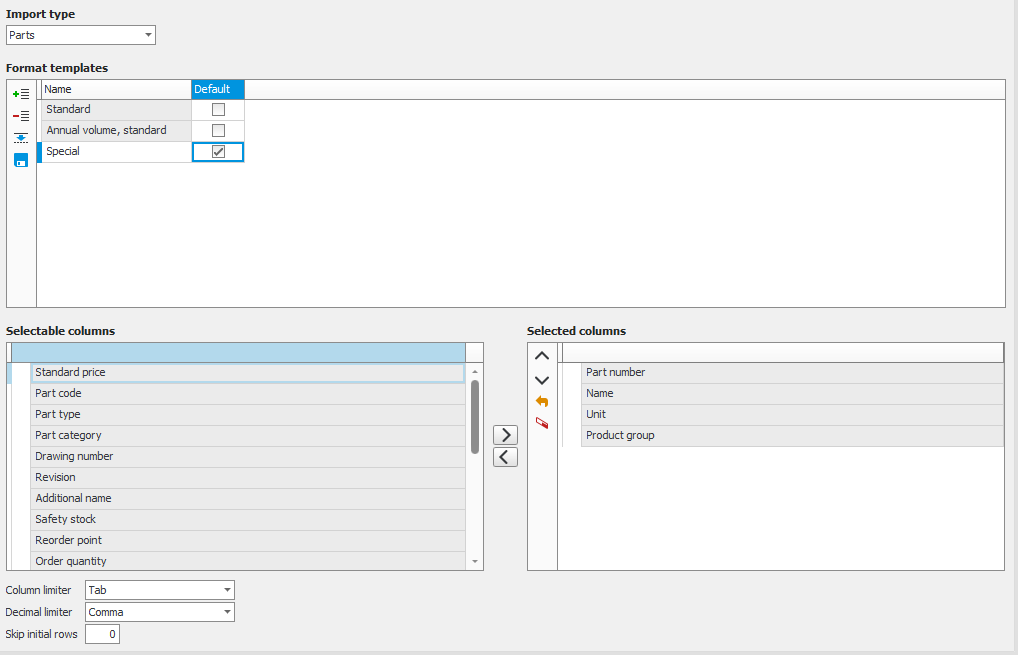Open the Import type dropdown
Image resolution: width=1018 pixels, height=655 pixels.
[146, 34]
